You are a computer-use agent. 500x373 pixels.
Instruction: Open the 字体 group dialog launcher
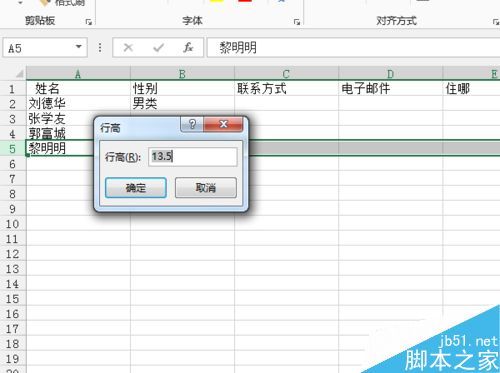click(297, 22)
